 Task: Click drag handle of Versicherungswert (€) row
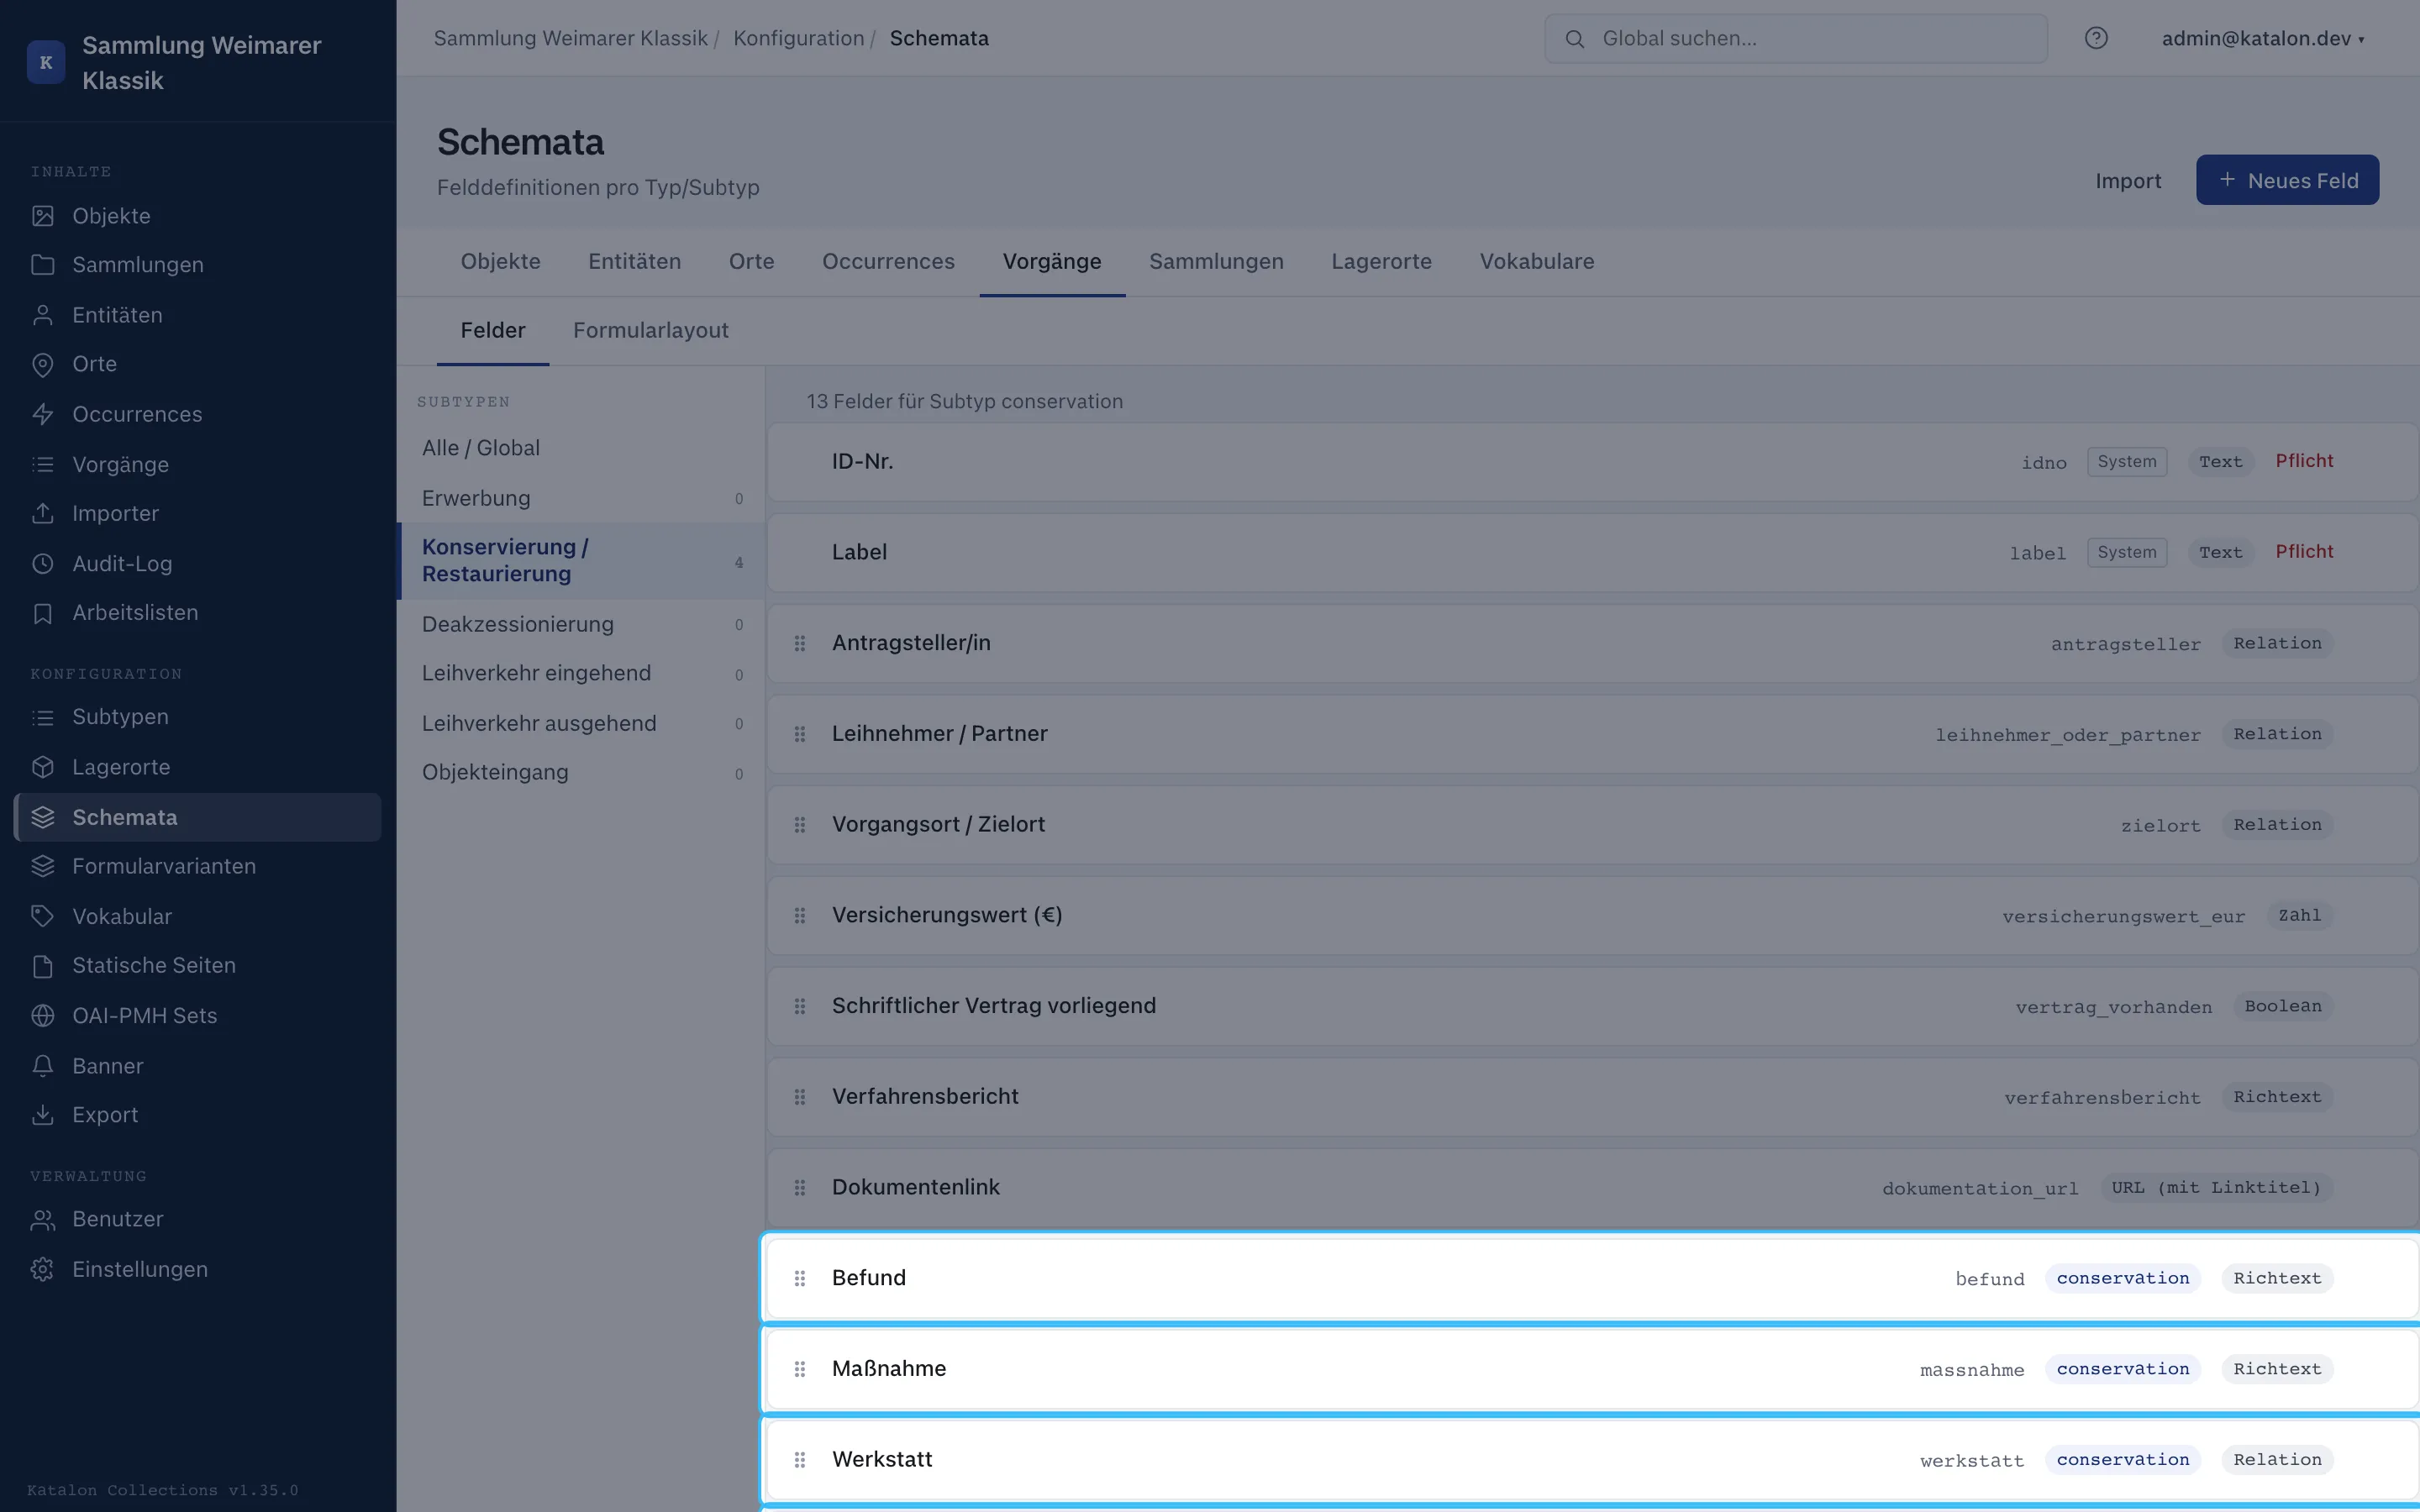800,915
